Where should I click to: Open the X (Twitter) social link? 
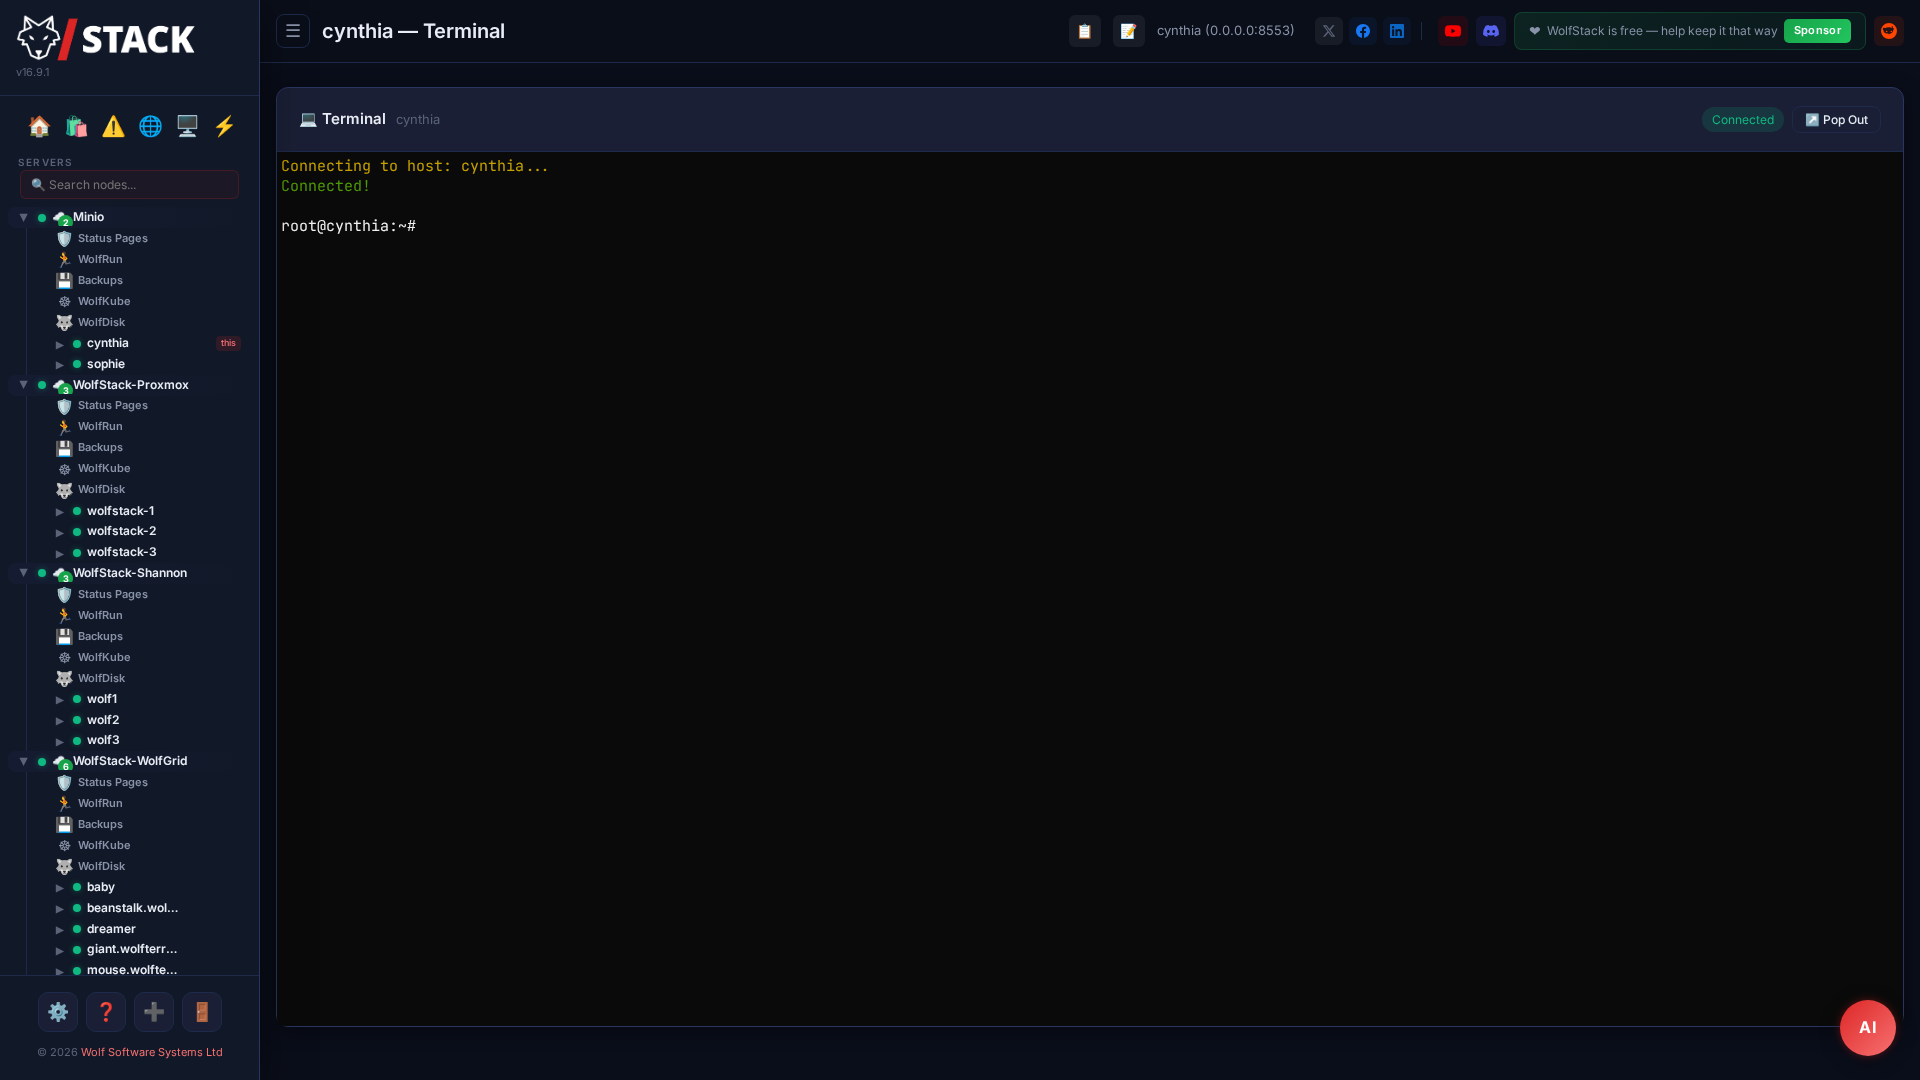point(1329,31)
